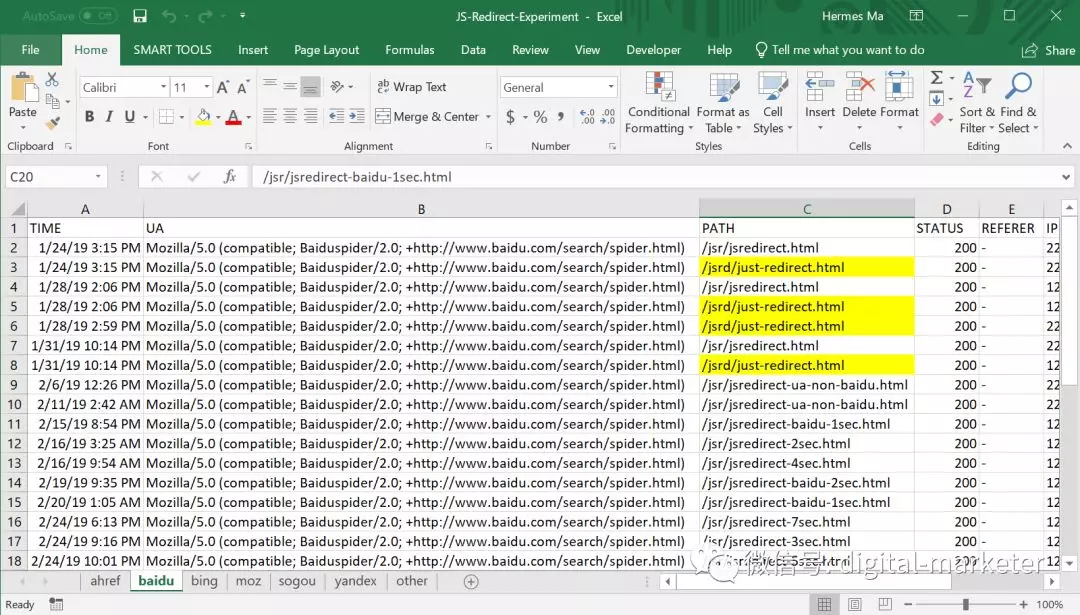Image resolution: width=1080 pixels, height=615 pixels.
Task: Open the Page Layout tab
Action: point(326,50)
